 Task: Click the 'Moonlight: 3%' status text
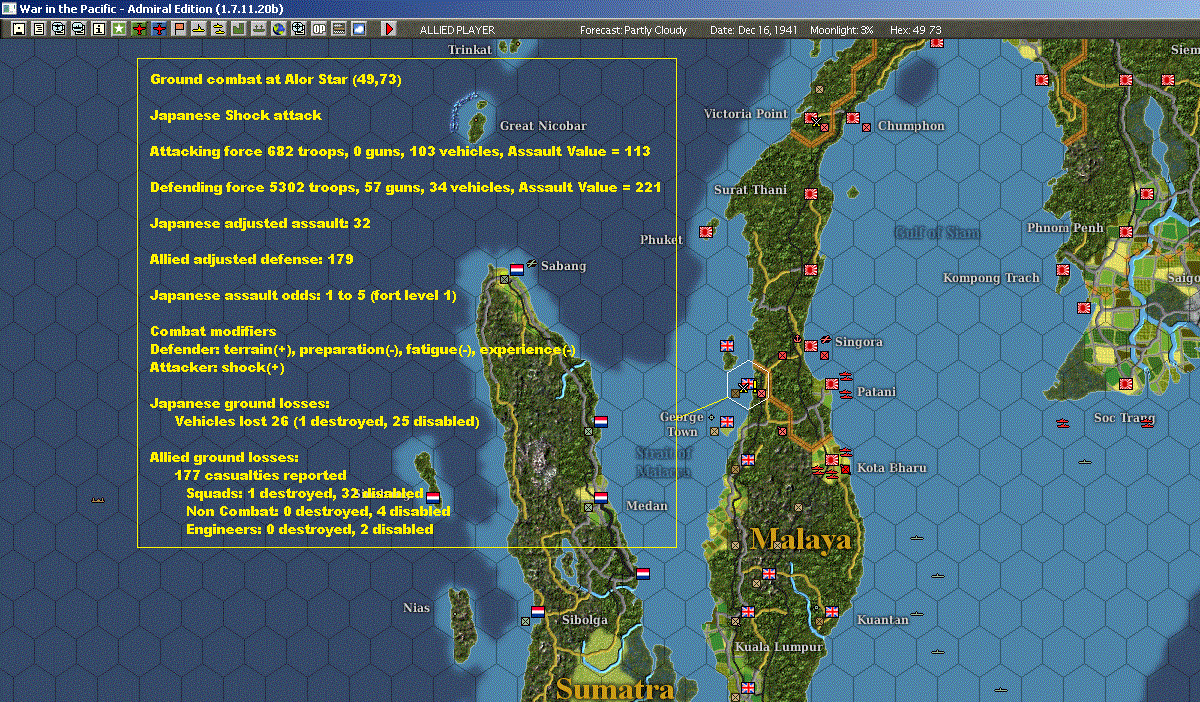point(841,30)
